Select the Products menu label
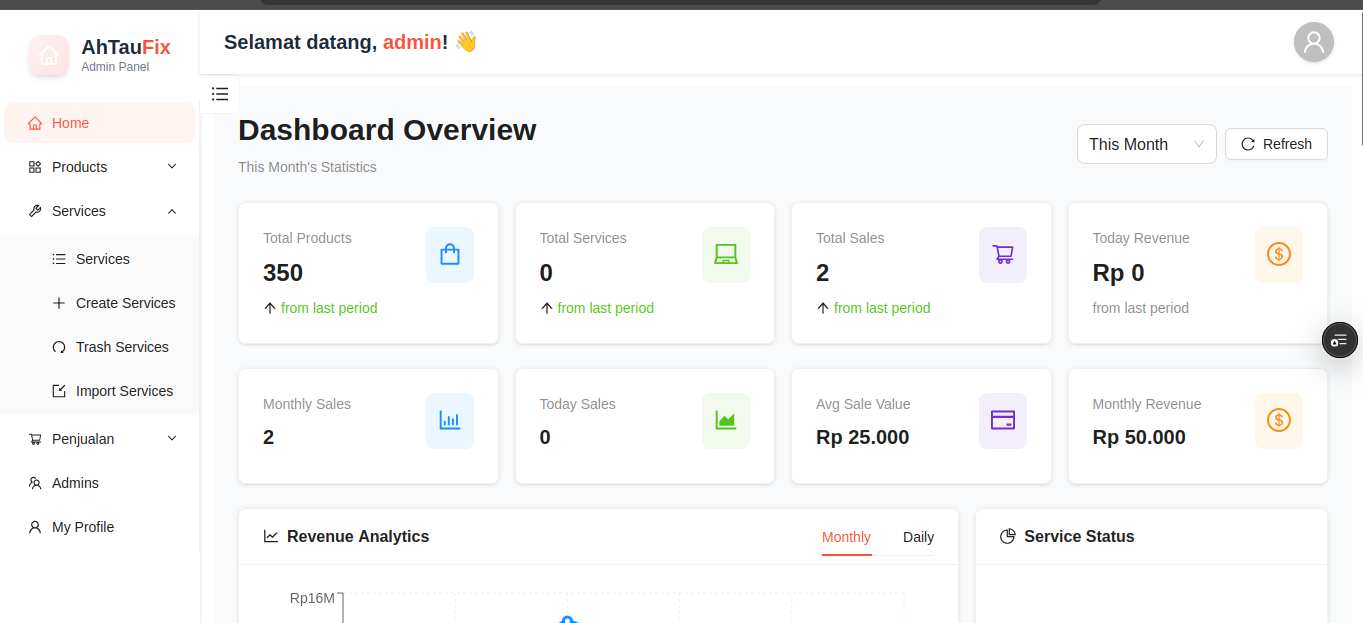Viewport: 1363px width, 623px height. pyautogui.click(x=80, y=167)
